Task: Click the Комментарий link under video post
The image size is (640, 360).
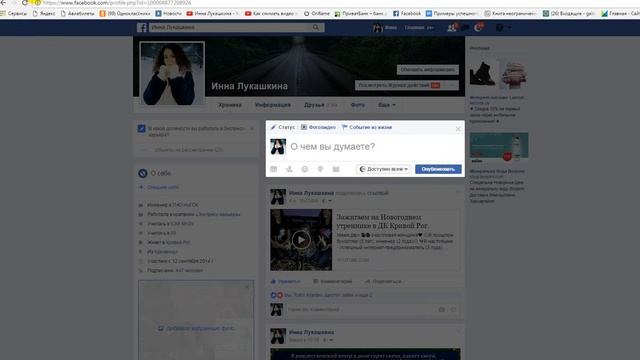Action: point(332,282)
